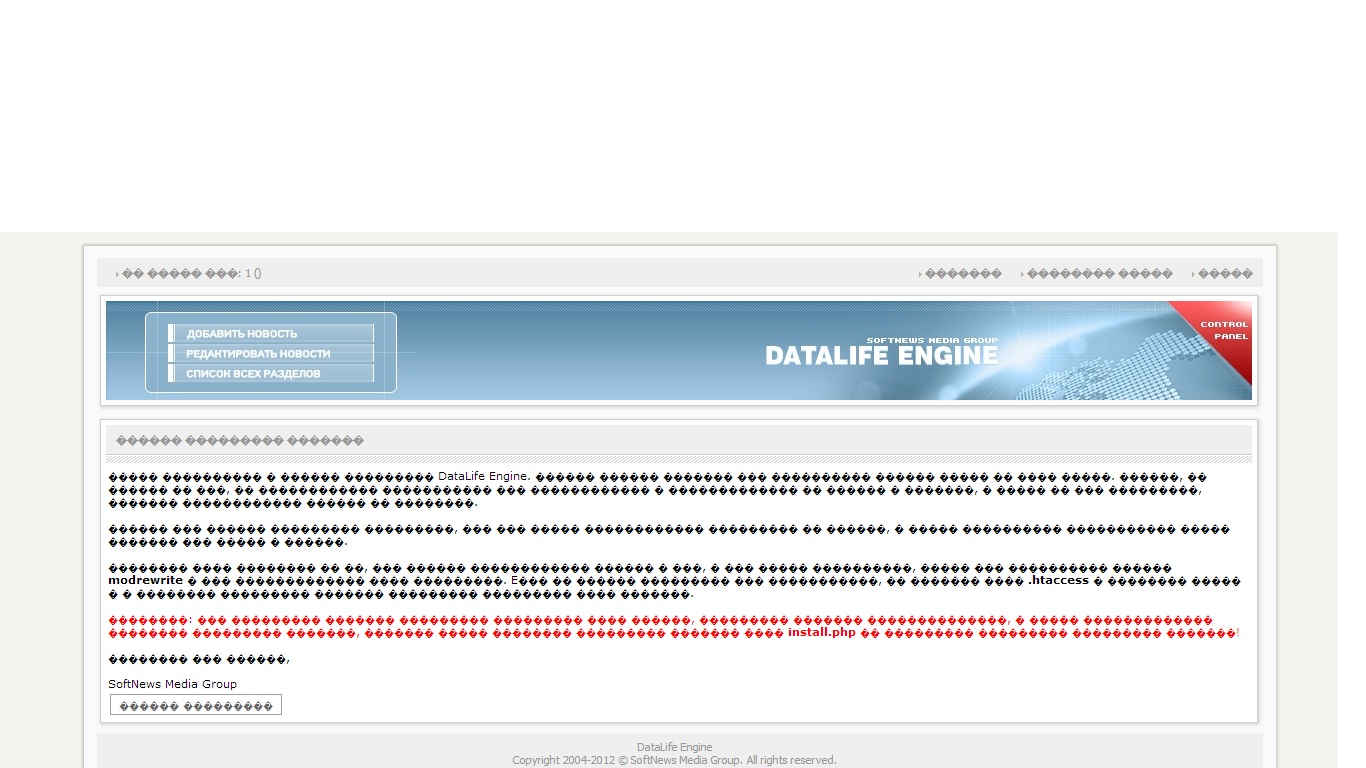Click the "SoftNews Media Group" signature text
The width and height of the screenshot is (1366, 768).
173,684
